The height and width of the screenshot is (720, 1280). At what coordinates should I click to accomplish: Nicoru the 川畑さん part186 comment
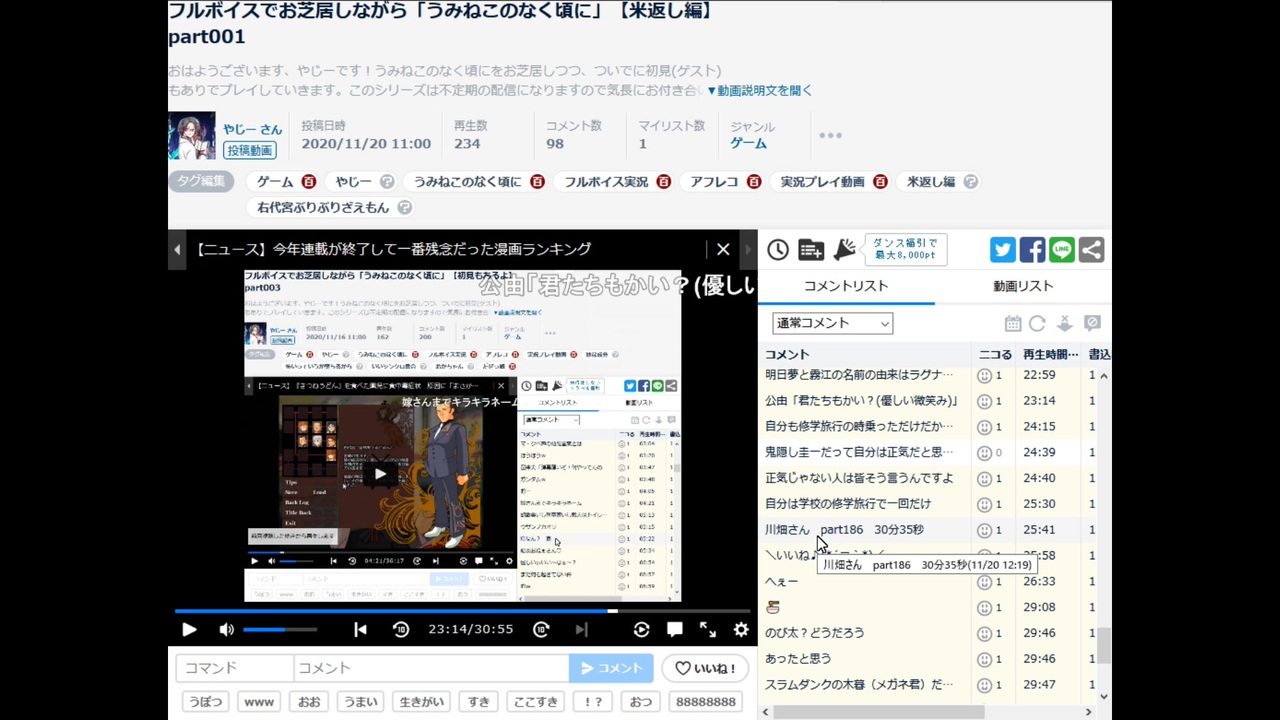[985, 530]
